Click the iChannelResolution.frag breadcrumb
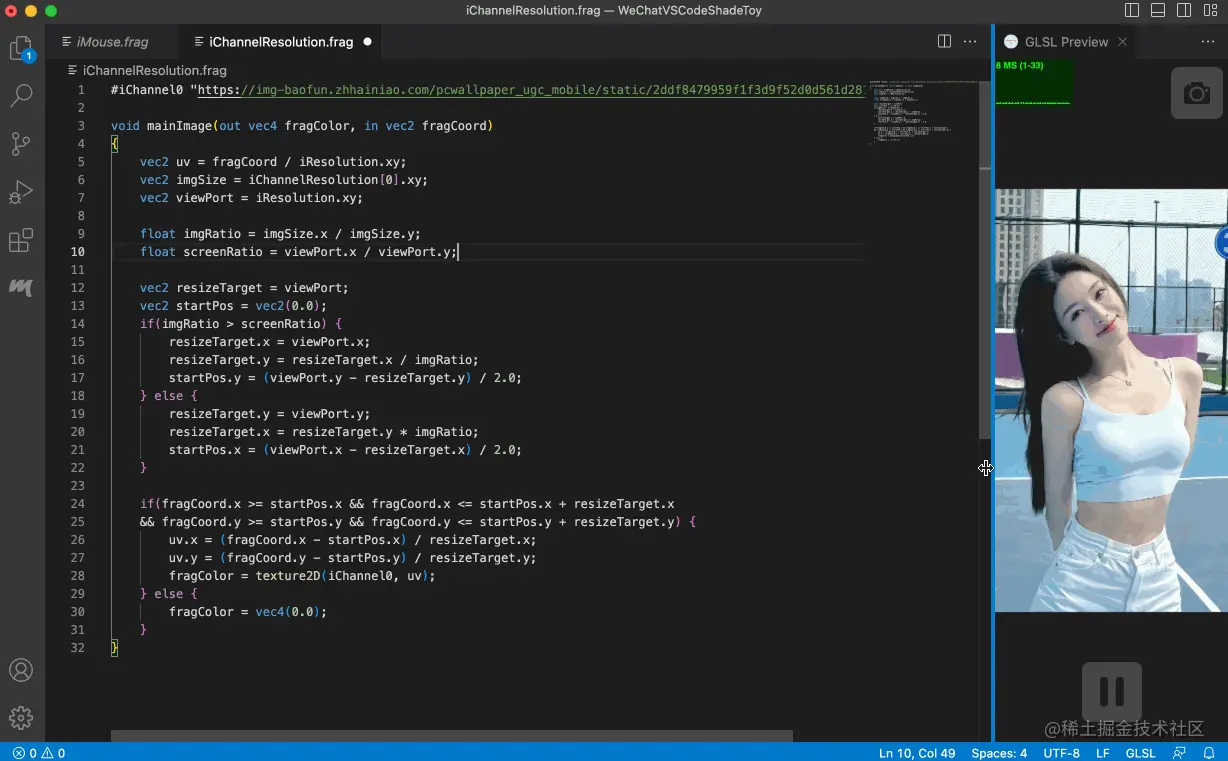 click(x=154, y=71)
